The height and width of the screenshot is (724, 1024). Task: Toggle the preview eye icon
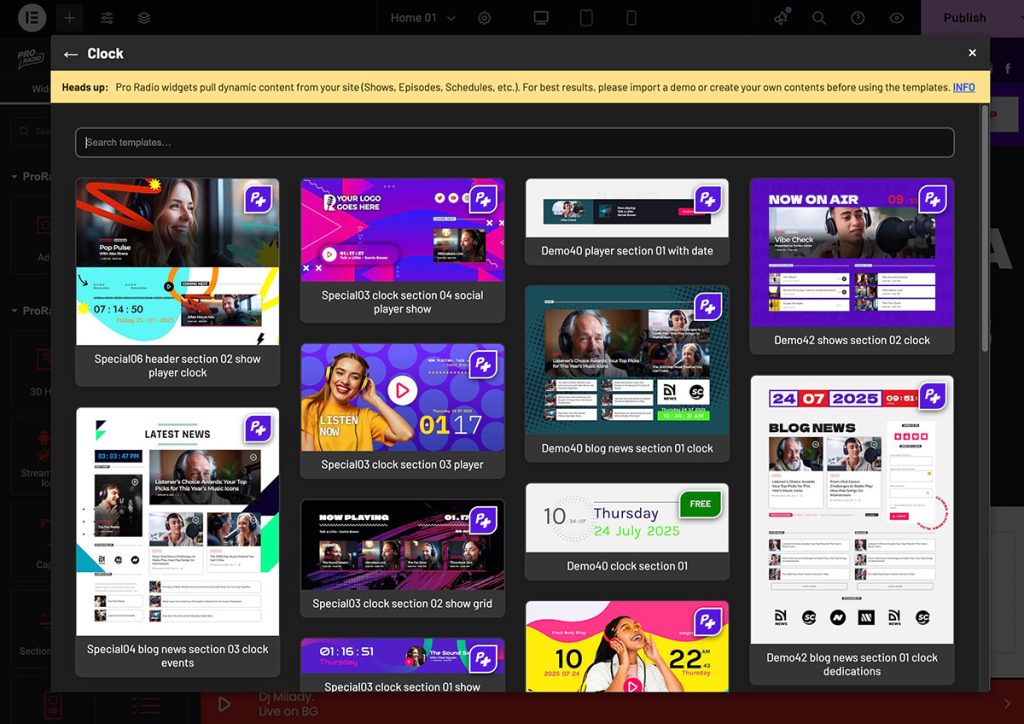pos(896,18)
